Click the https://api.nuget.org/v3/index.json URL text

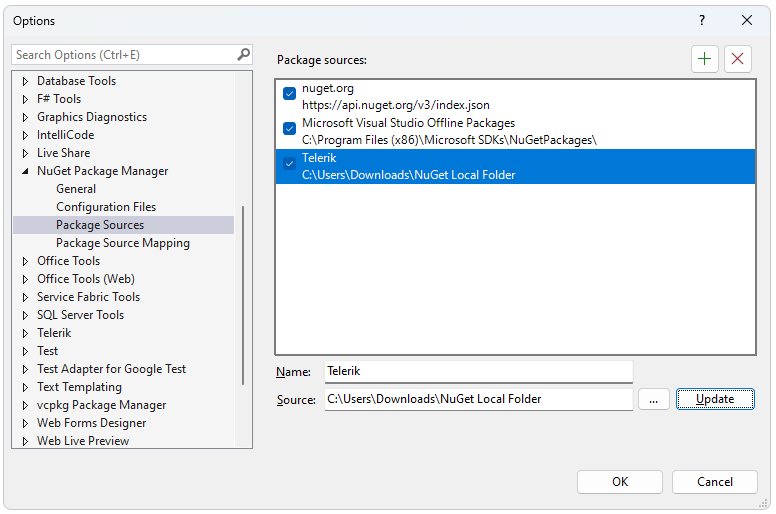coord(395,105)
